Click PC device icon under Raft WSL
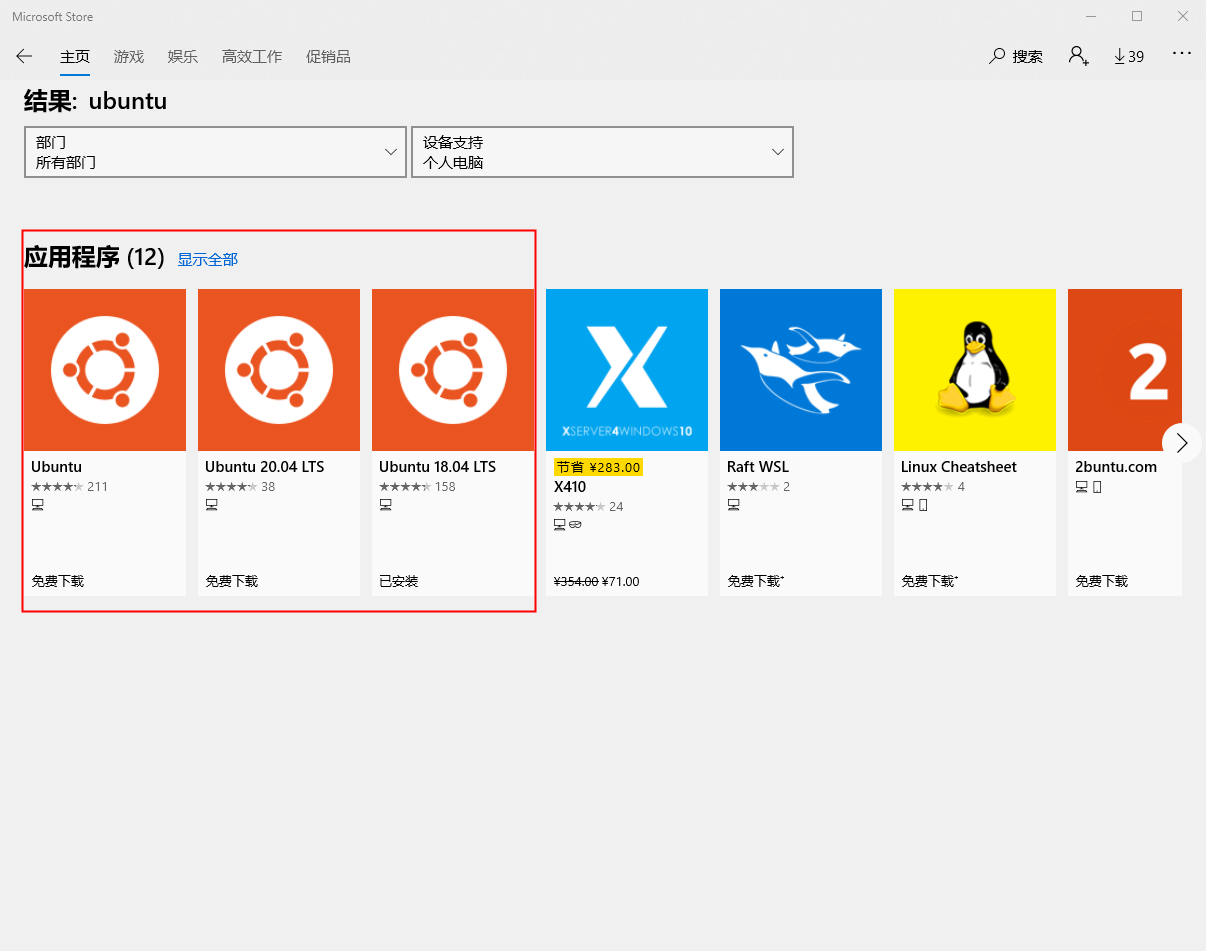 734,505
